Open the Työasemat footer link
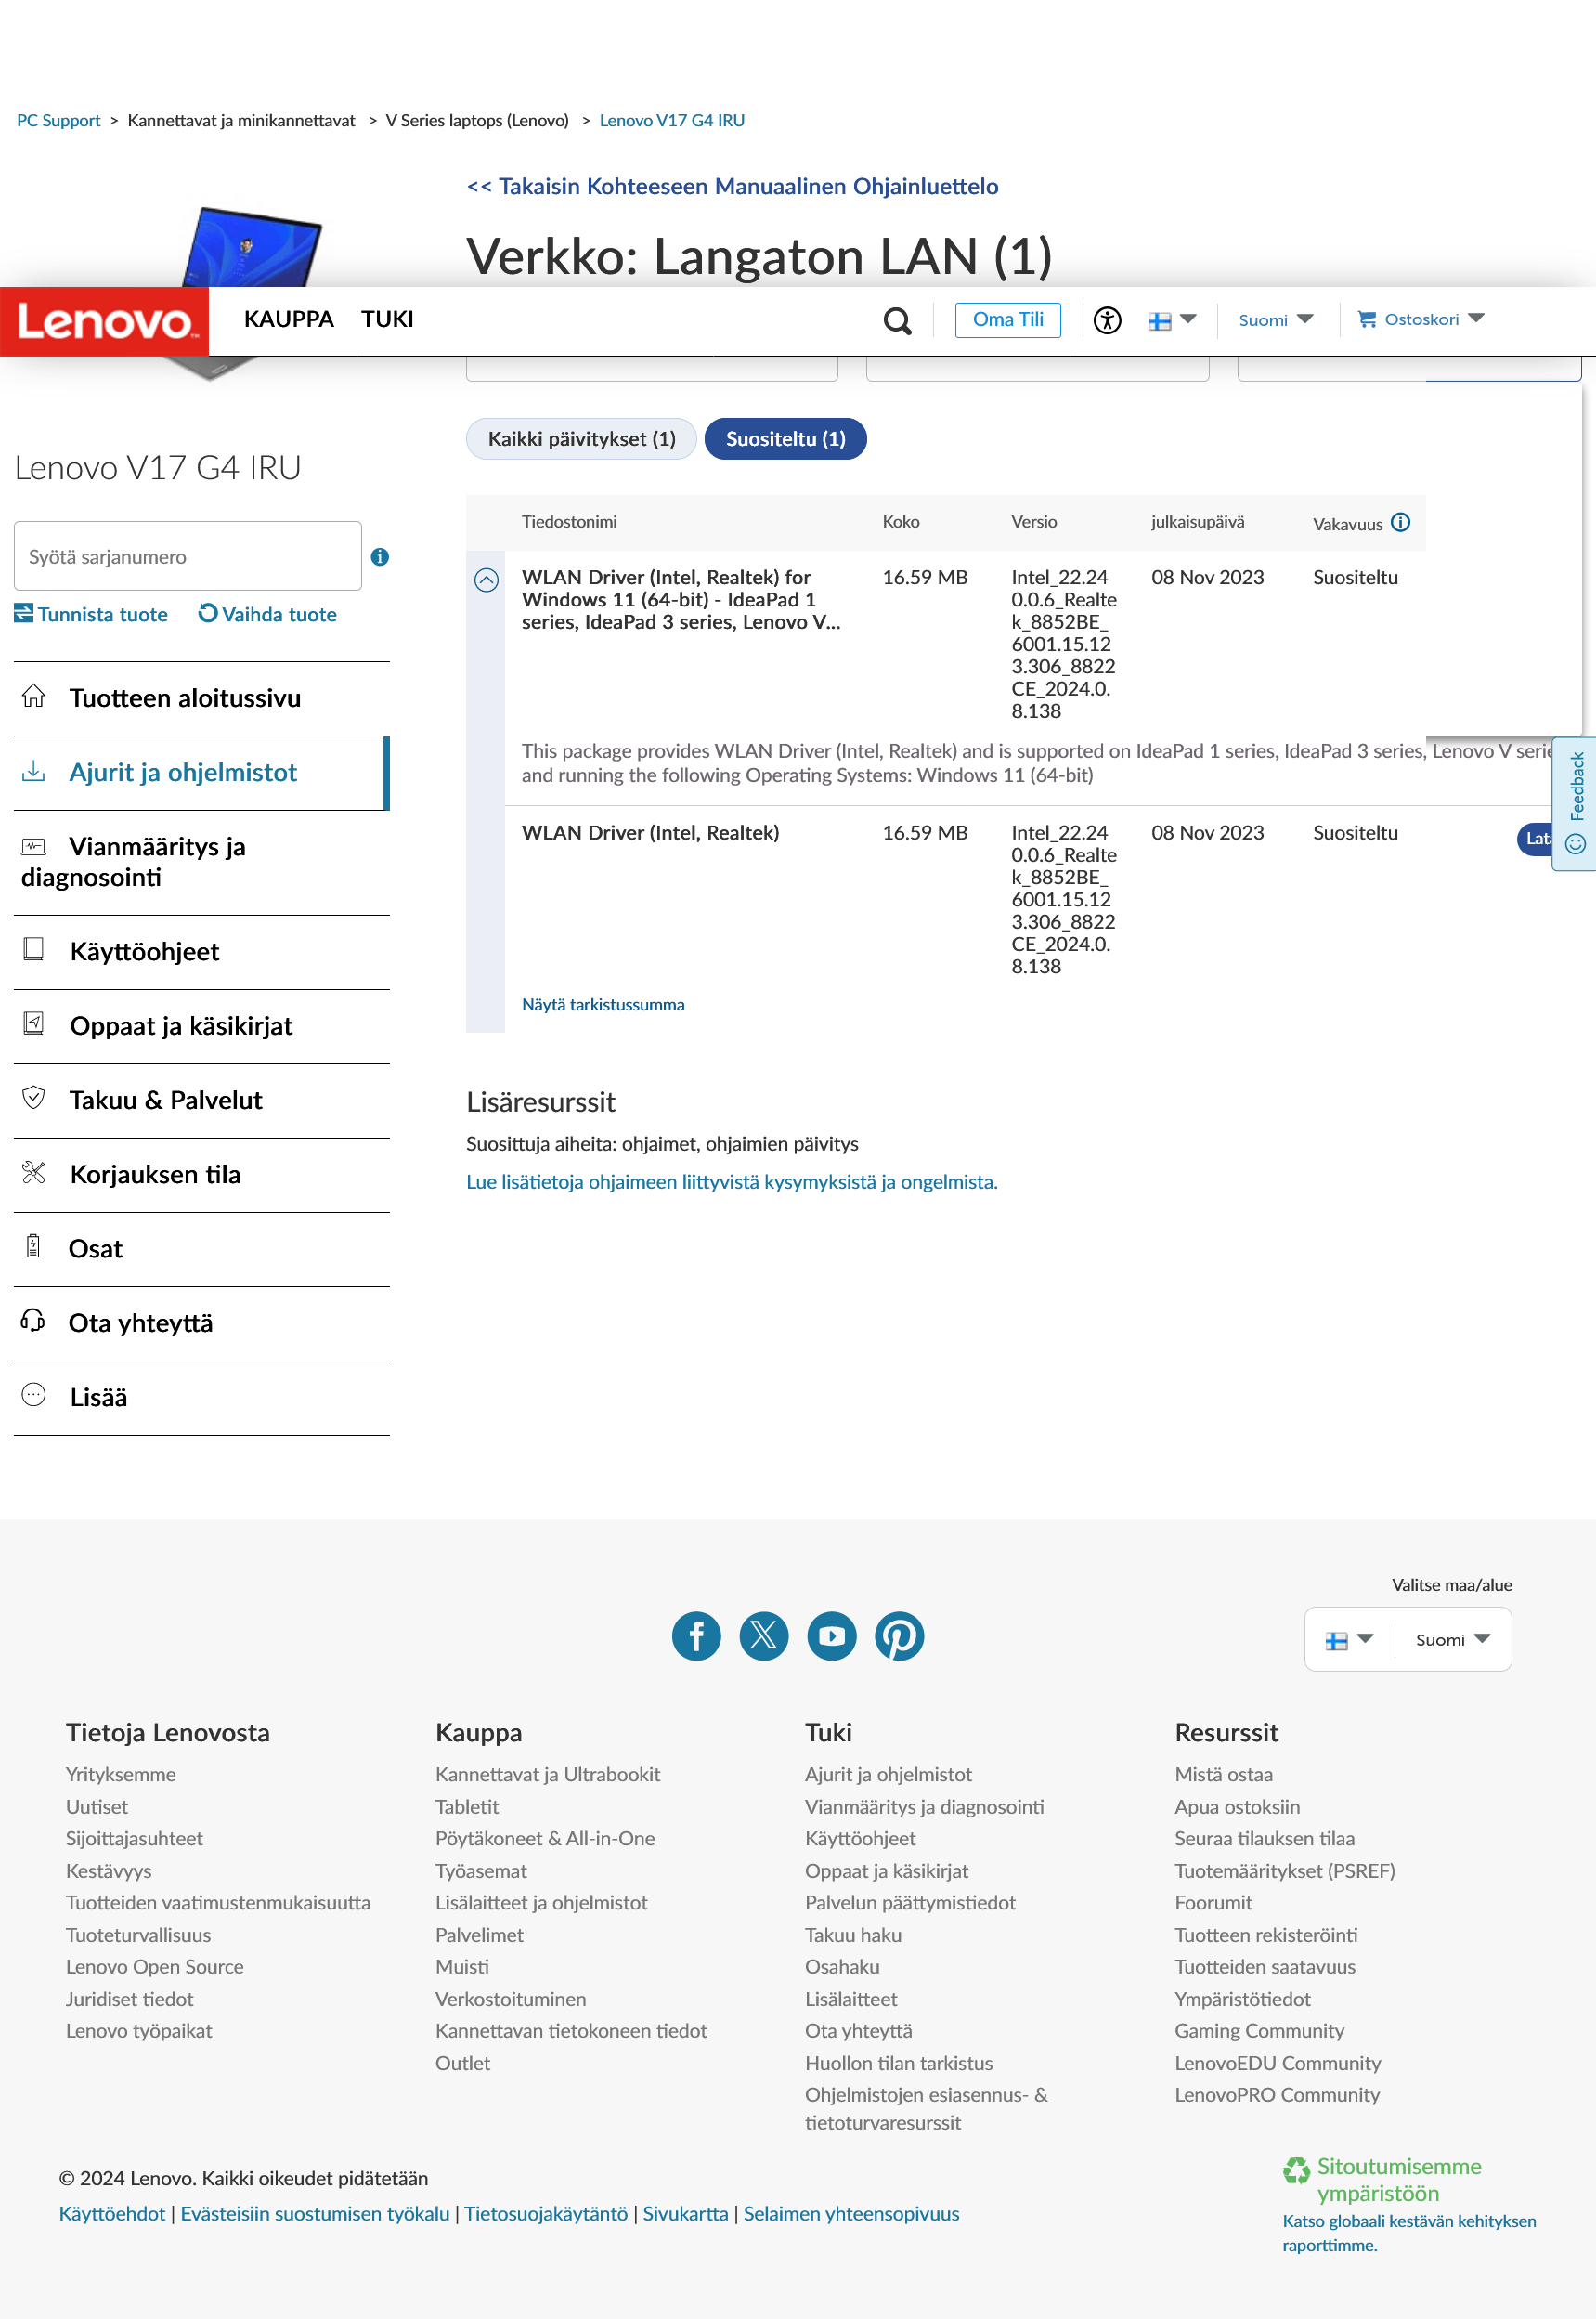The height and width of the screenshot is (2319, 1596). point(481,1871)
